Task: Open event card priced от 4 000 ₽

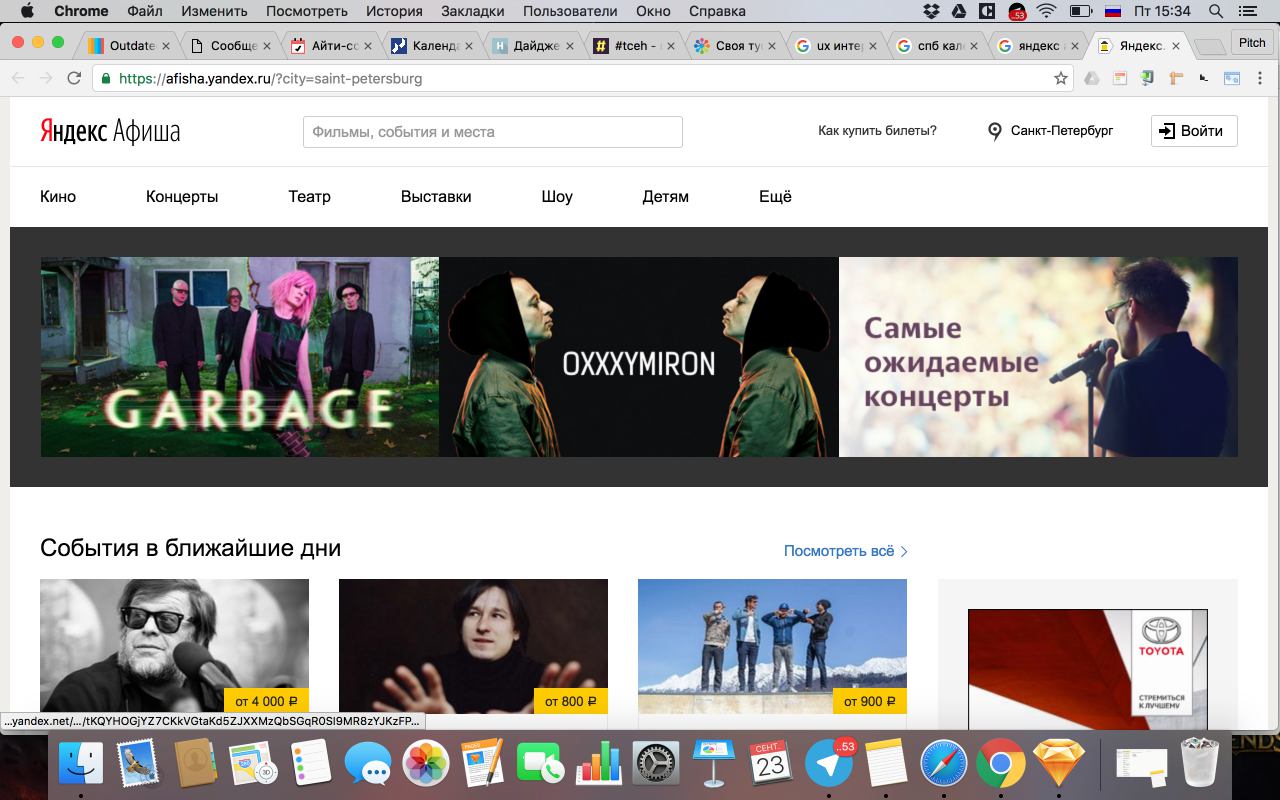Action: click(x=174, y=646)
